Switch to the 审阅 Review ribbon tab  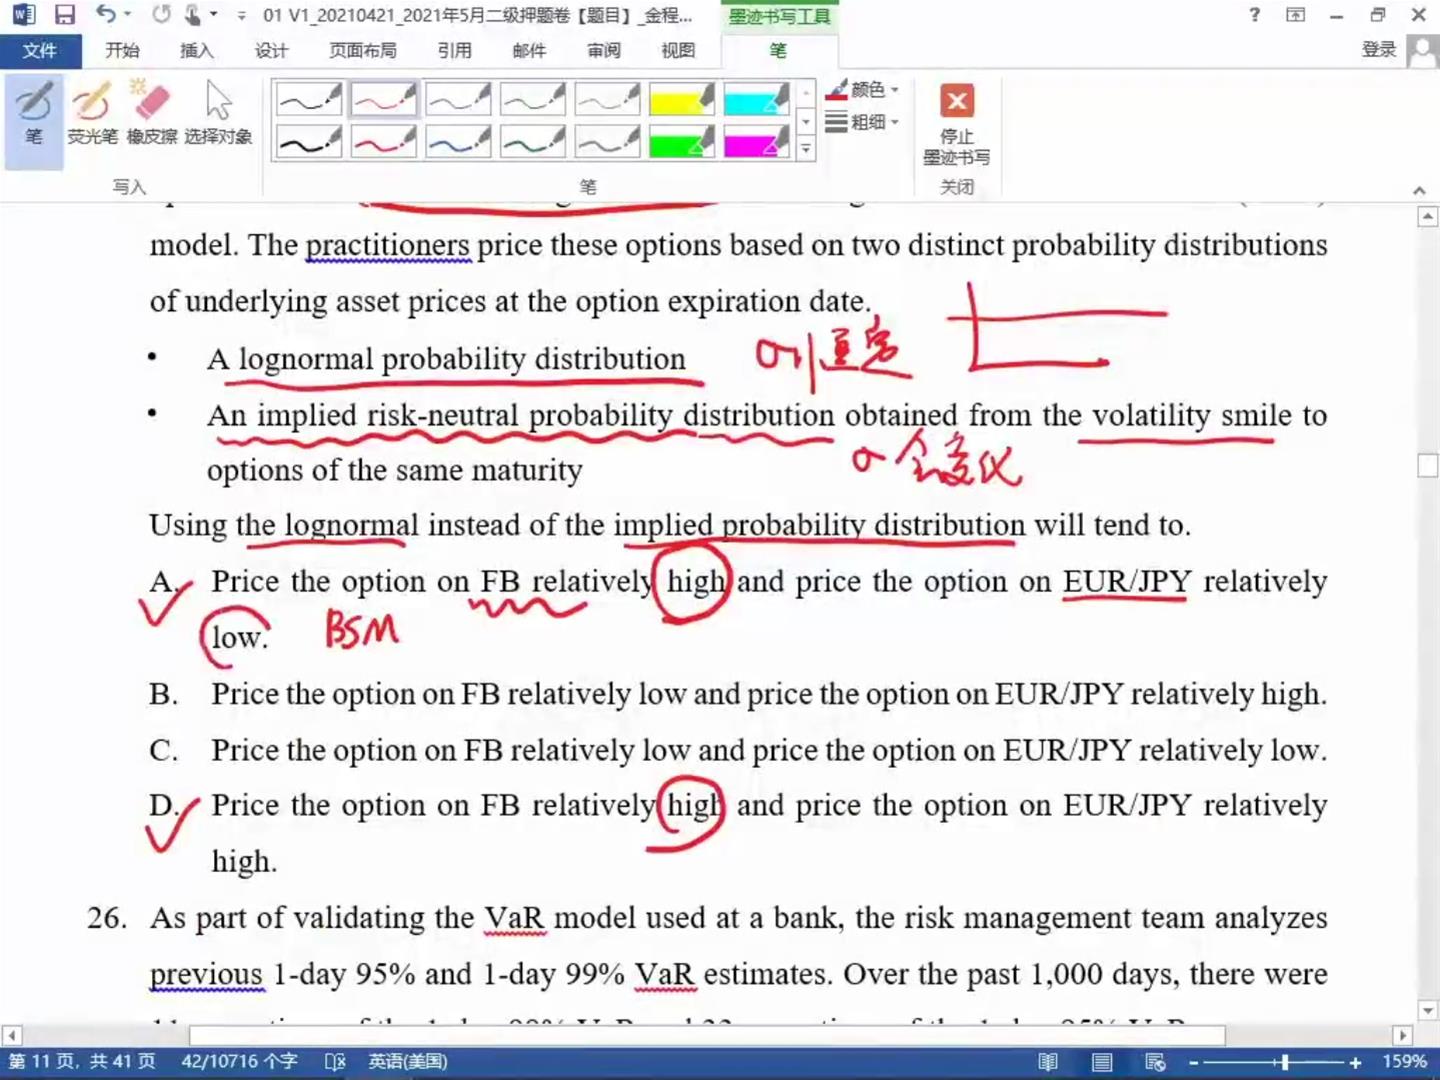(x=603, y=51)
